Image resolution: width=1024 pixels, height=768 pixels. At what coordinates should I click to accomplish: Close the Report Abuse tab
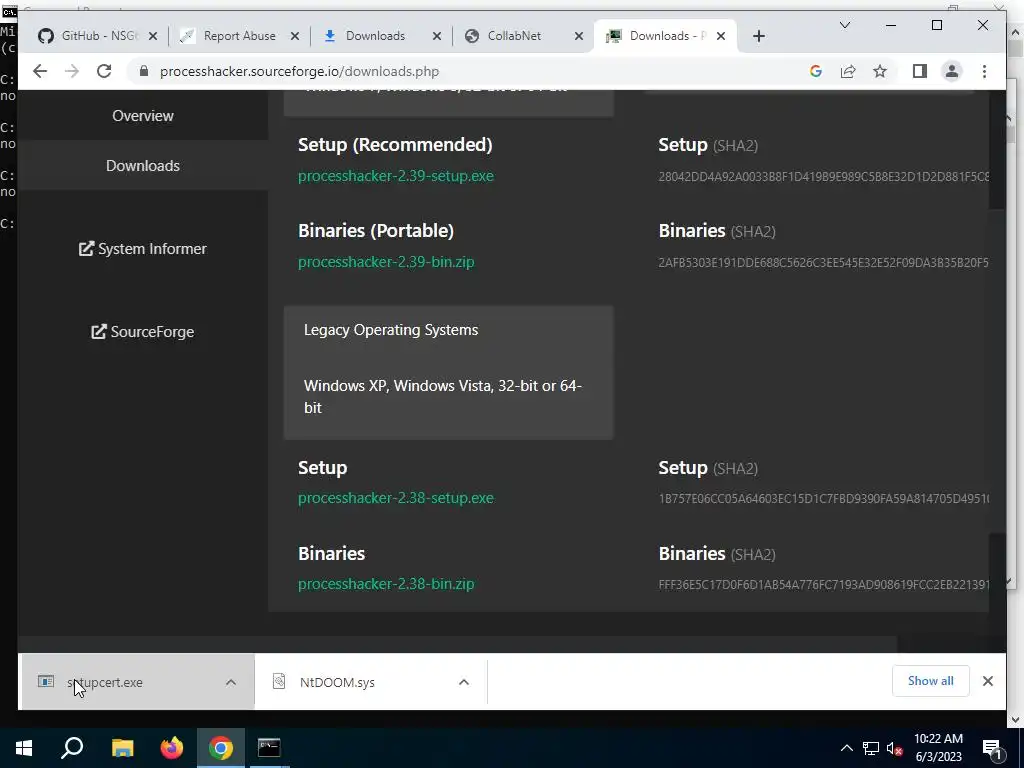coord(295,36)
